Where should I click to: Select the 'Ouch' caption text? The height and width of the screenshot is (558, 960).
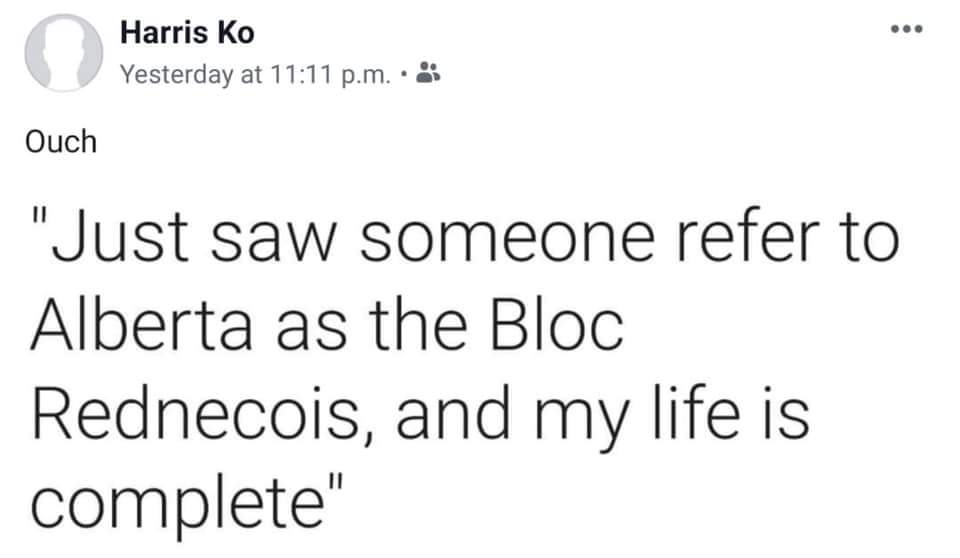click(x=61, y=141)
